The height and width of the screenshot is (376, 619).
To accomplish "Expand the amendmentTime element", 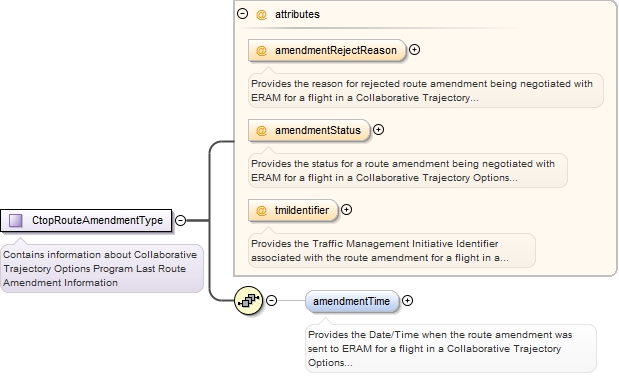I will (x=407, y=301).
